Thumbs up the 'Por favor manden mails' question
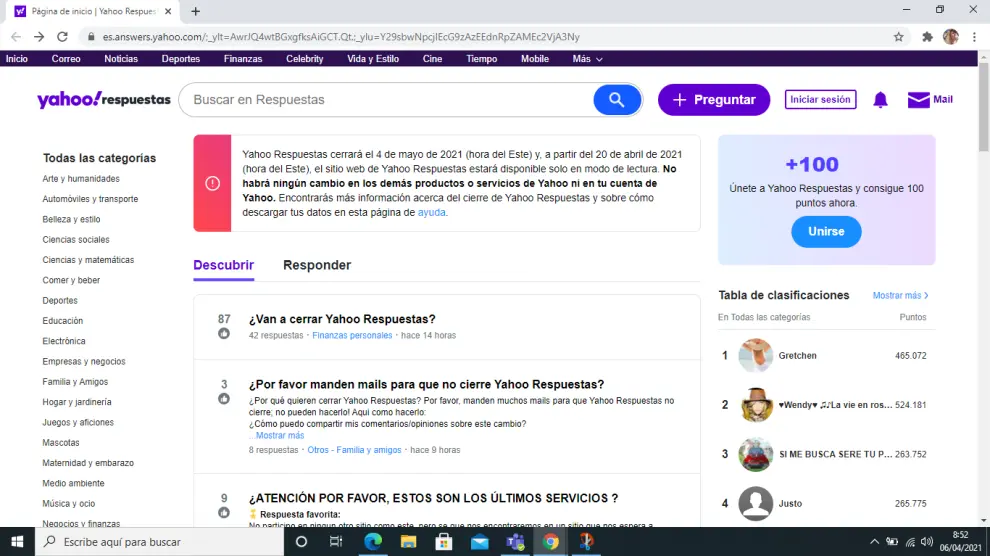Viewport: 990px width, 556px height. [x=224, y=399]
